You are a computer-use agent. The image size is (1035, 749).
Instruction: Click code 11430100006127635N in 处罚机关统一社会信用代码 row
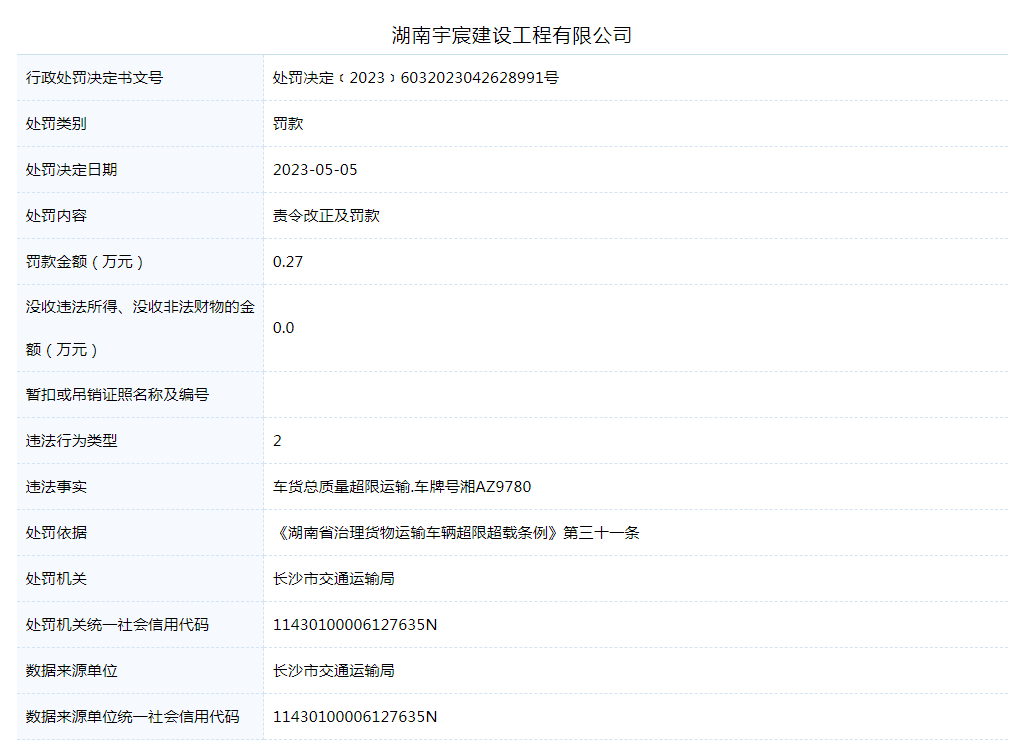click(x=355, y=625)
